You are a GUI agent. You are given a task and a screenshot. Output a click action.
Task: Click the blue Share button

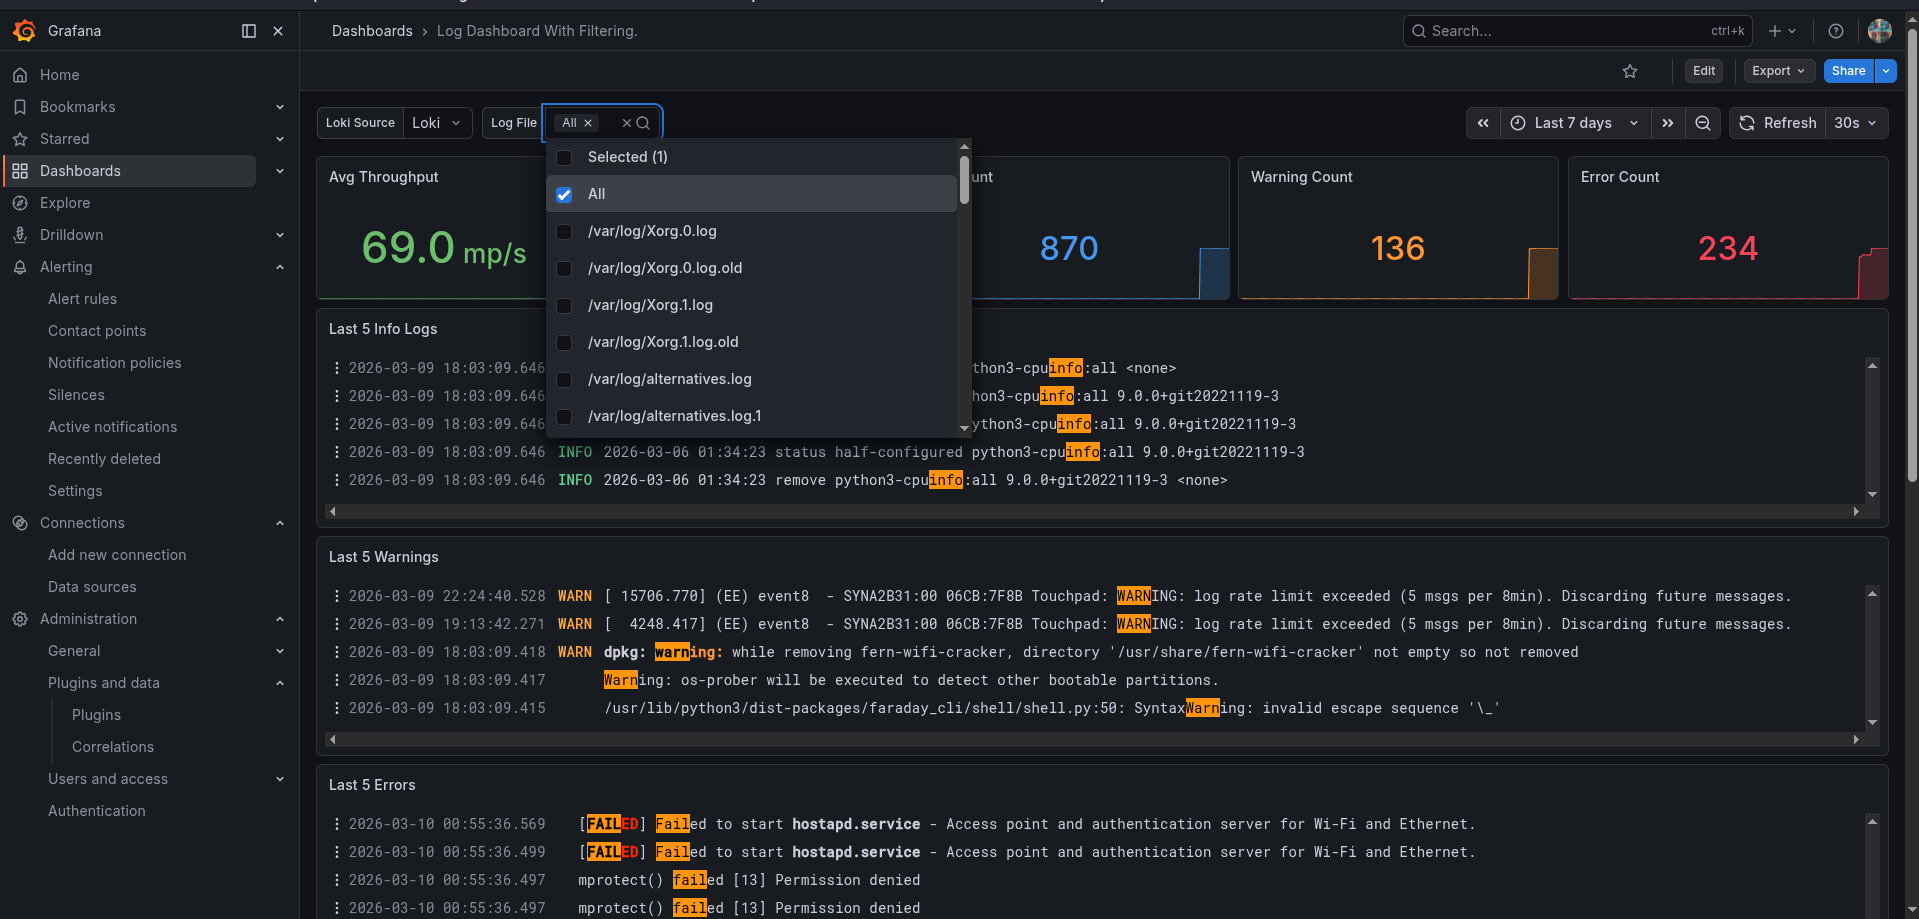[1848, 71]
